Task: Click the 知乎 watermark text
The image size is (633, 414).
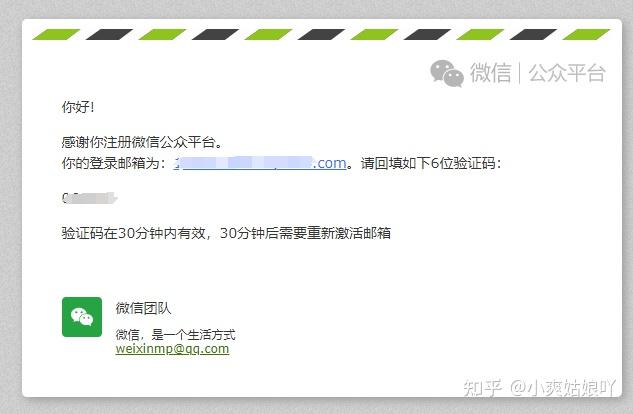Action: point(482,388)
